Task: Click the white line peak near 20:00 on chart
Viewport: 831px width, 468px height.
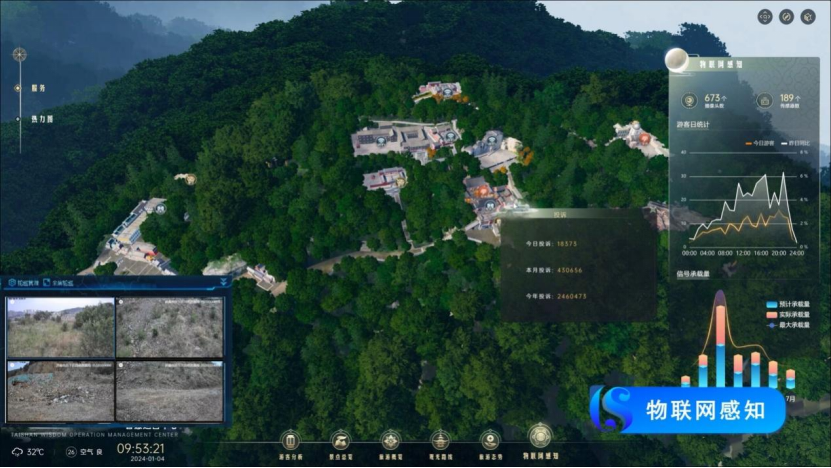Action: click(783, 174)
